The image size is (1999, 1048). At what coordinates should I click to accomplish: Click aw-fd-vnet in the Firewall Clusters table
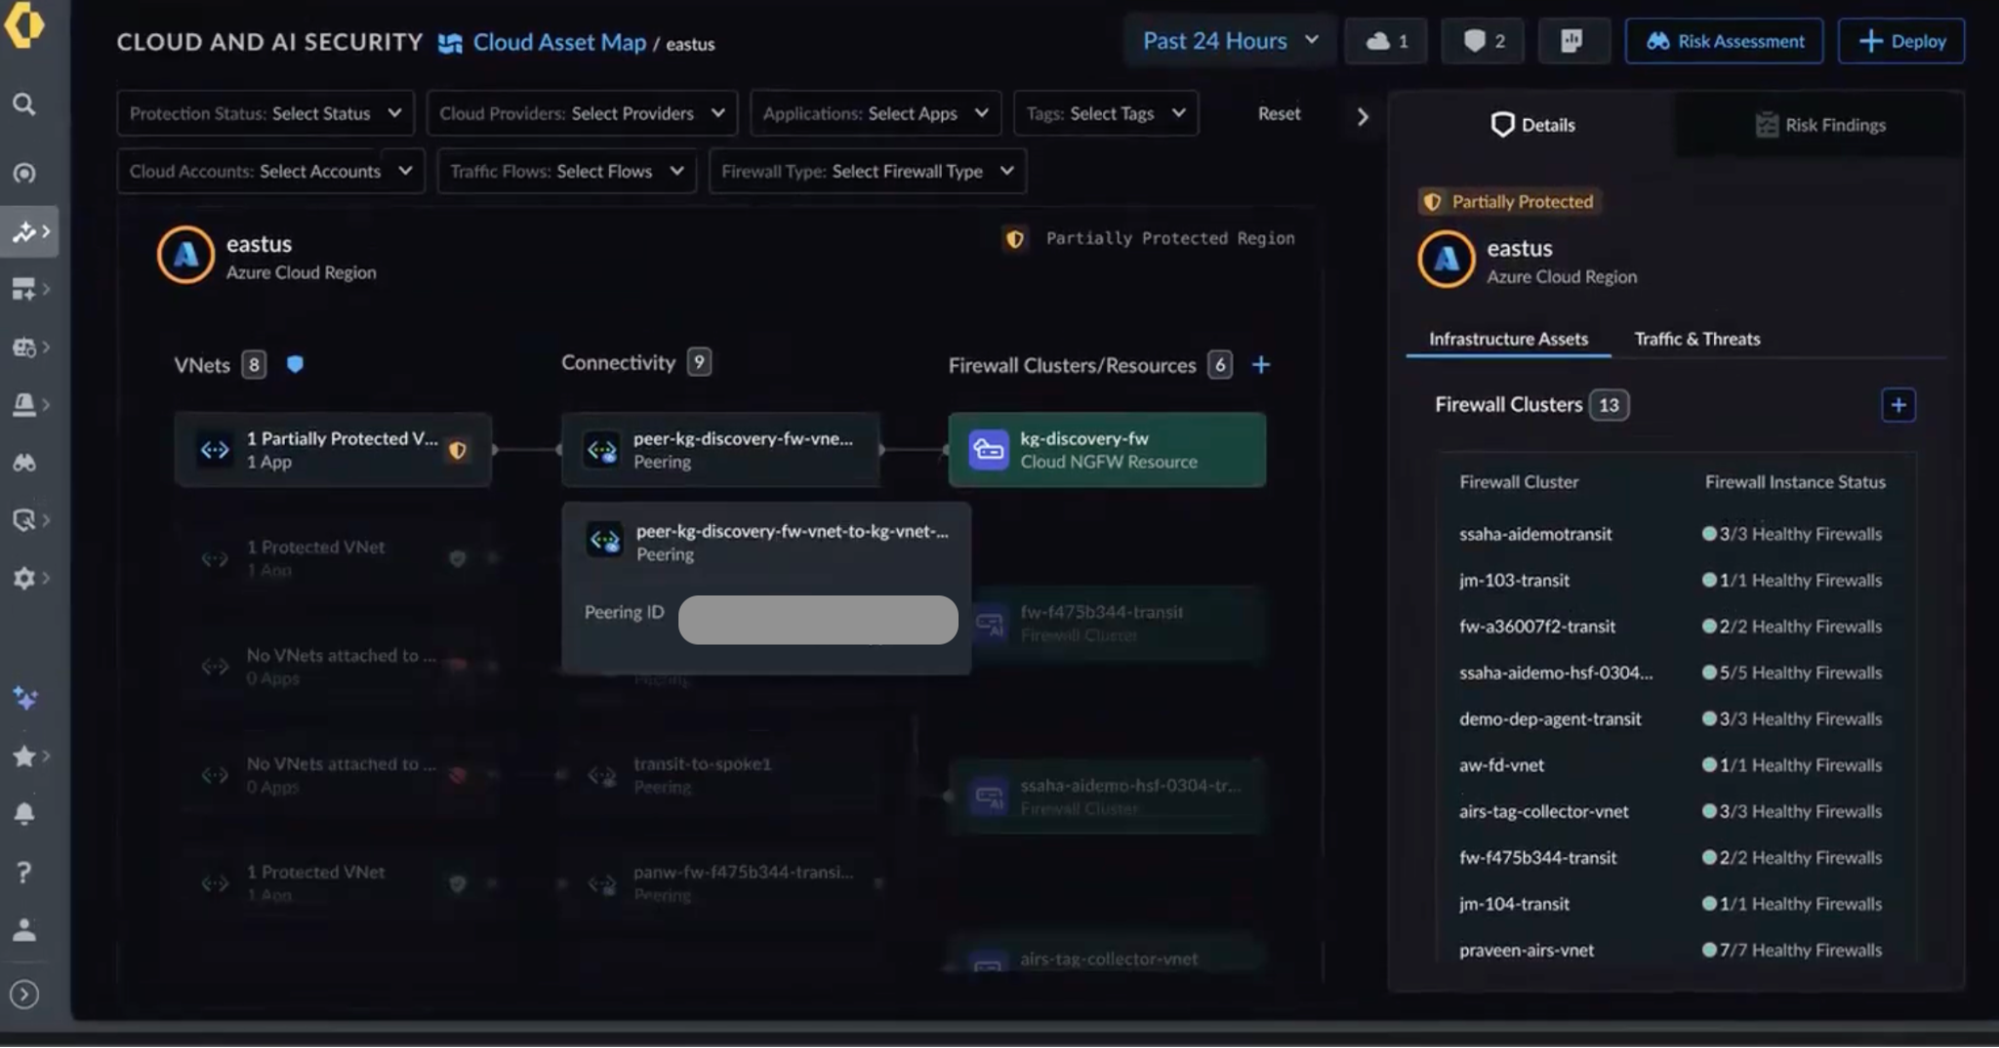(x=1501, y=765)
